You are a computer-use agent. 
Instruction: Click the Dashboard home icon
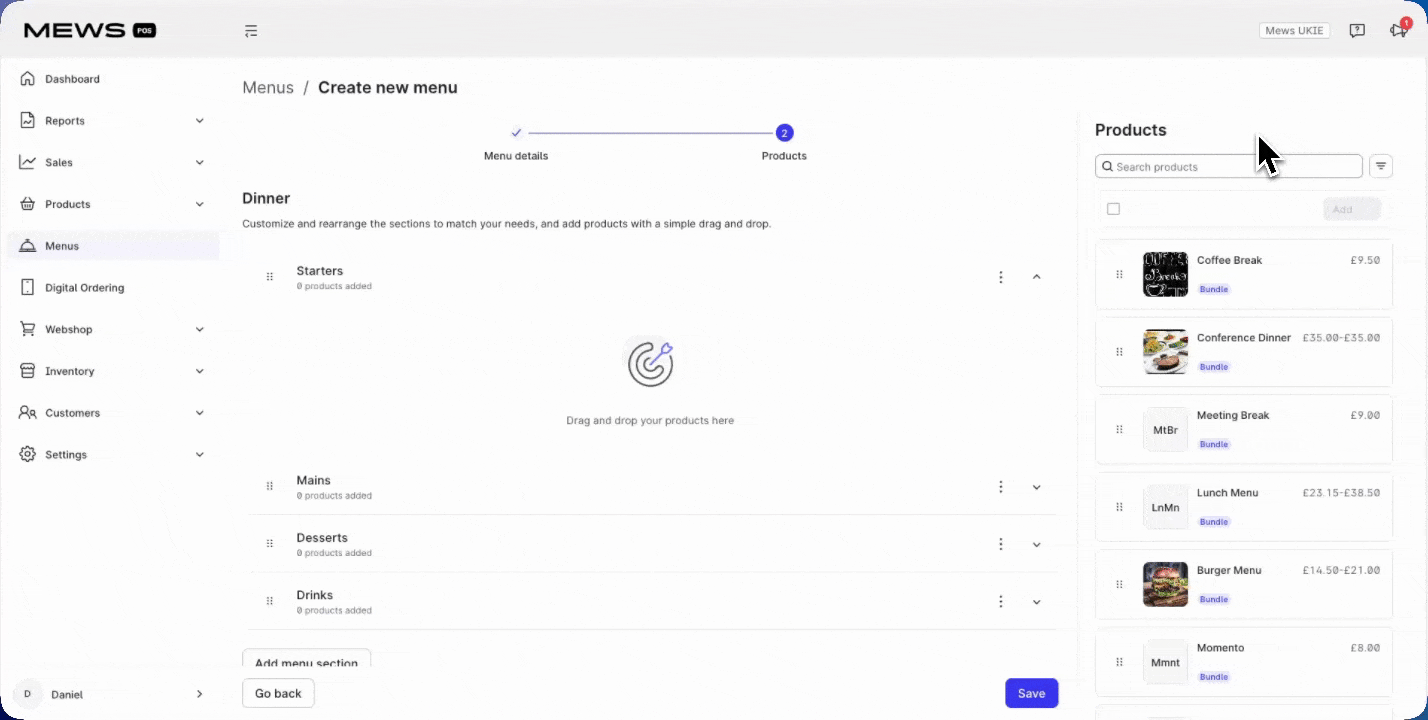[x=27, y=79]
